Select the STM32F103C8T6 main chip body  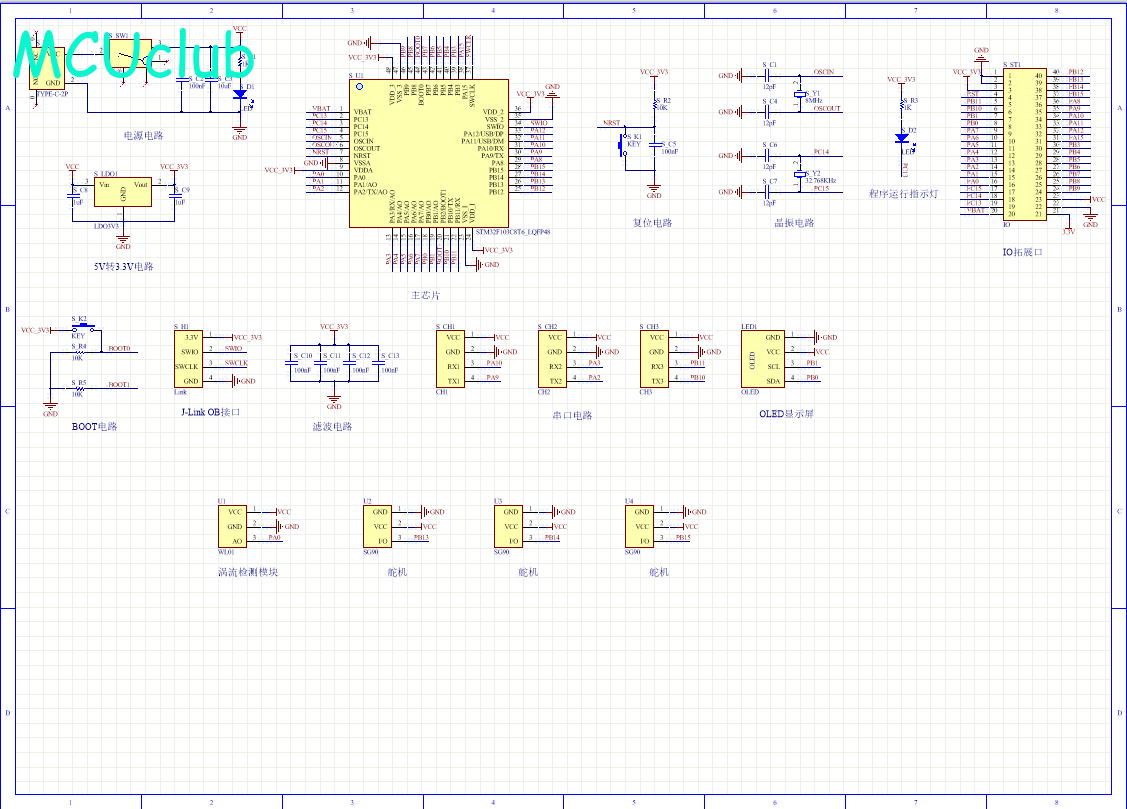click(x=428, y=154)
